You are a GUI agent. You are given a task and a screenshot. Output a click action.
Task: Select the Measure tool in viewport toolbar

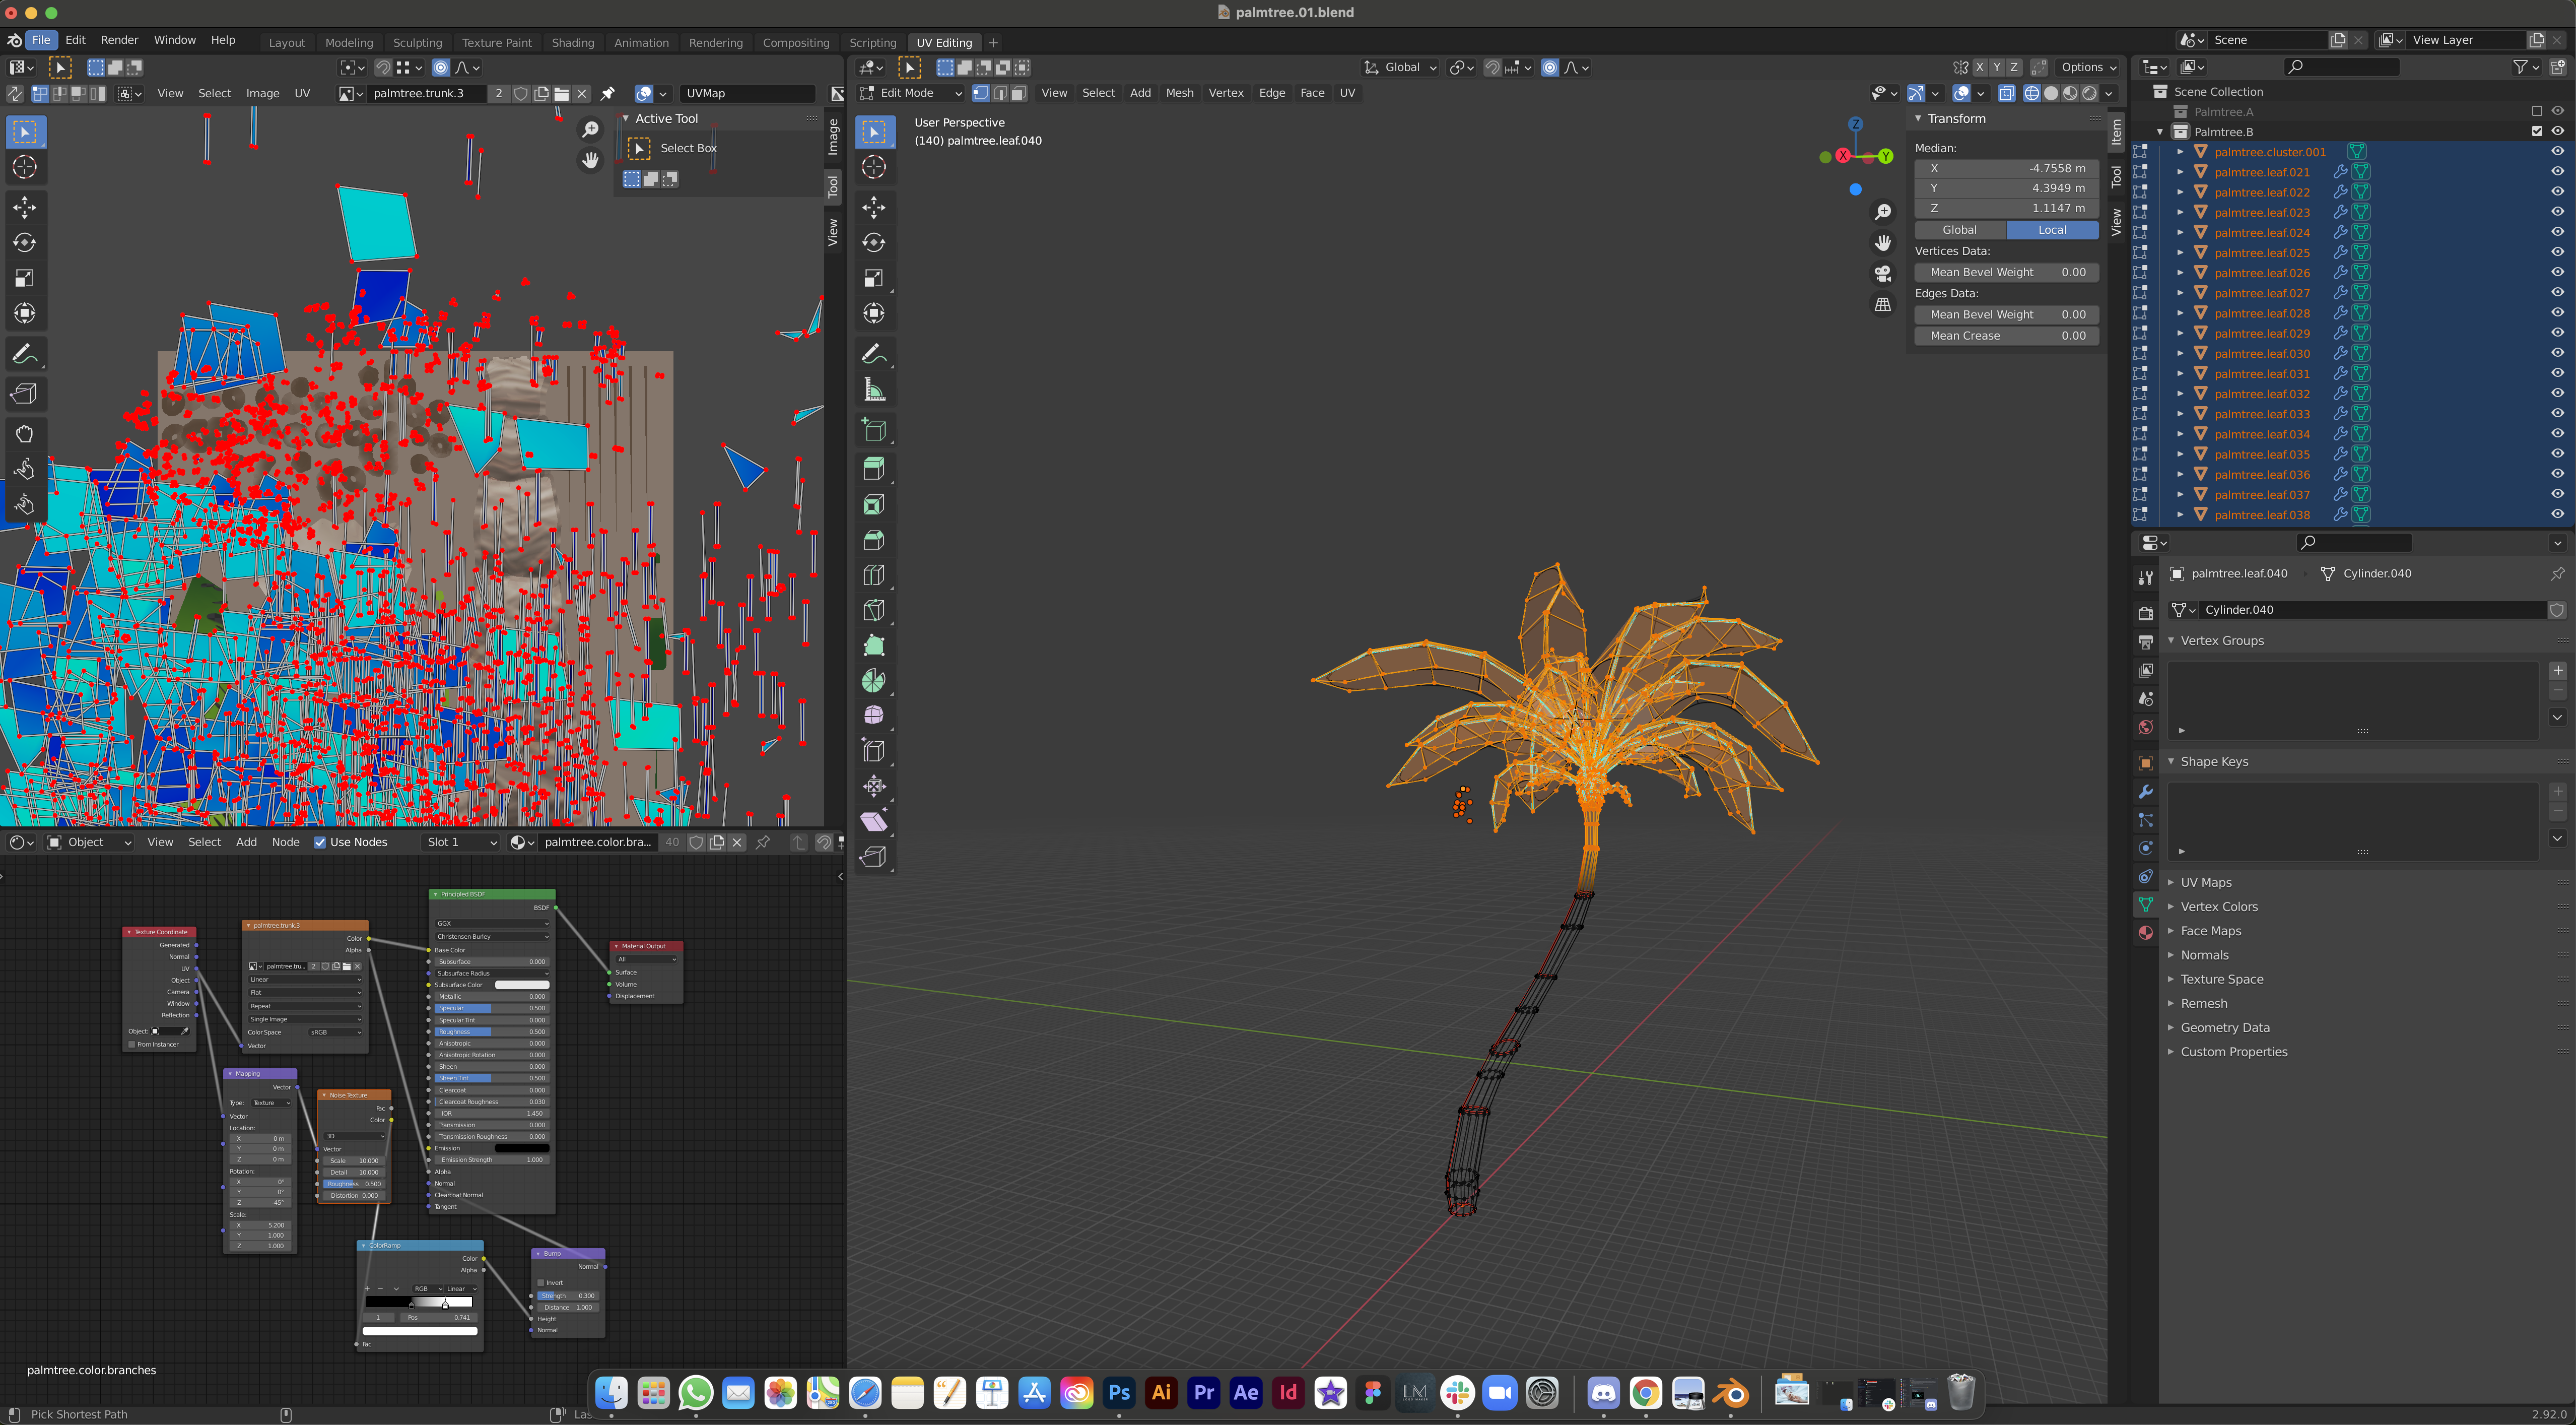pyautogui.click(x=874, y=390)
